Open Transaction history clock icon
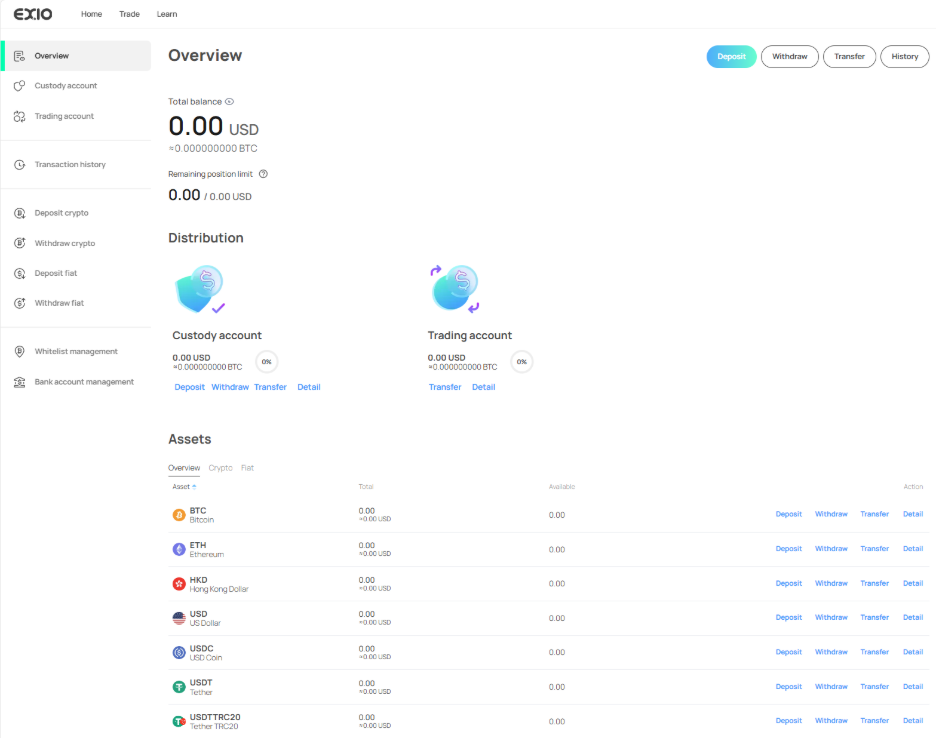Viewport: 936px width, 738px height. (19, 165)
